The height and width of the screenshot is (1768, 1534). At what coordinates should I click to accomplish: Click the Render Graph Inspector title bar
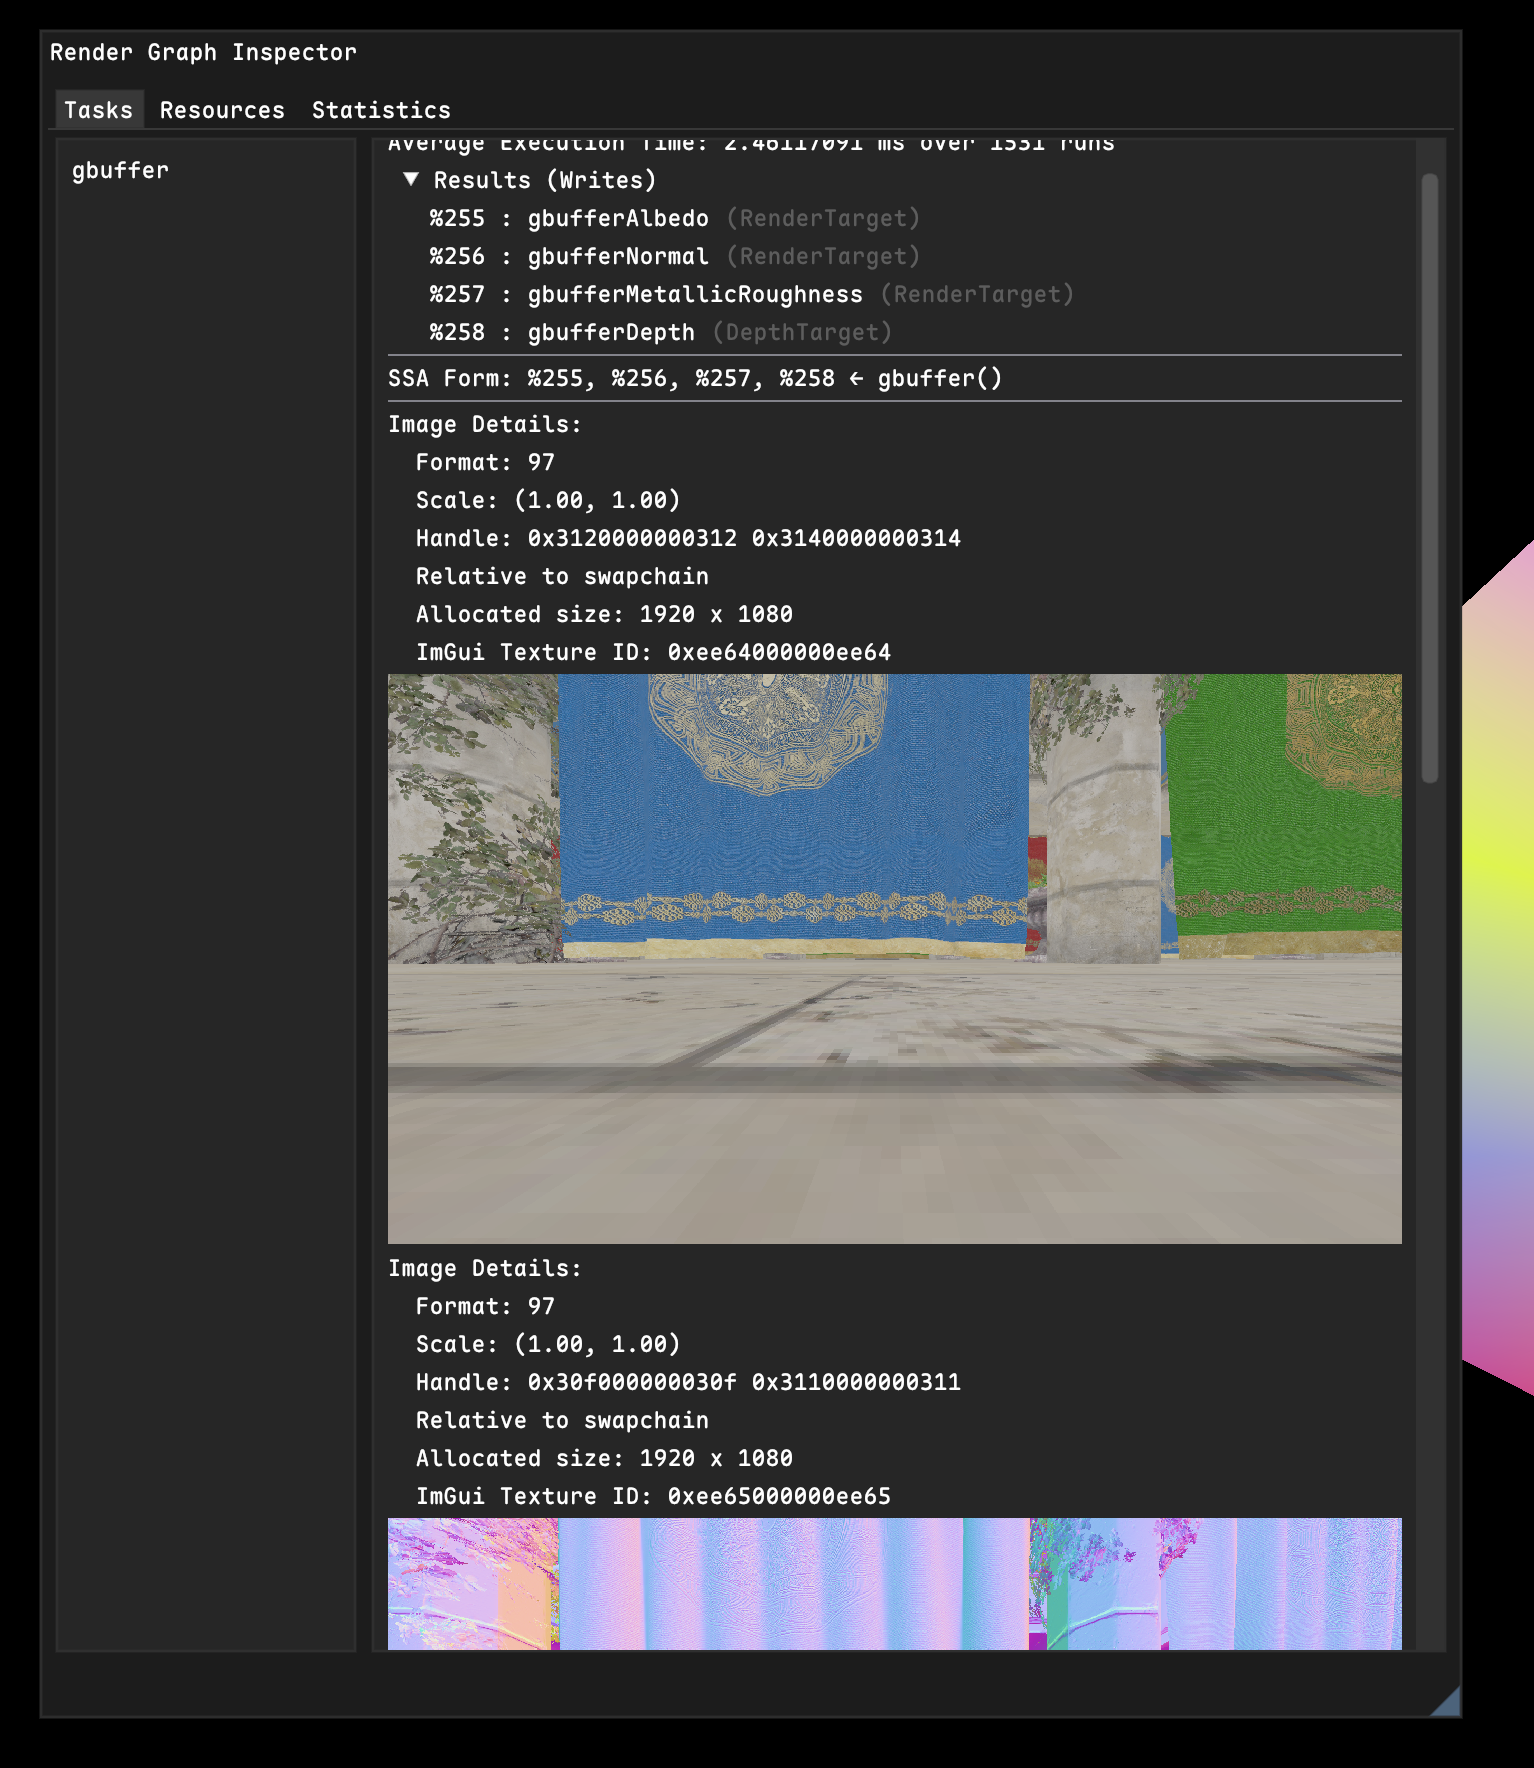(x=750, y=53)
